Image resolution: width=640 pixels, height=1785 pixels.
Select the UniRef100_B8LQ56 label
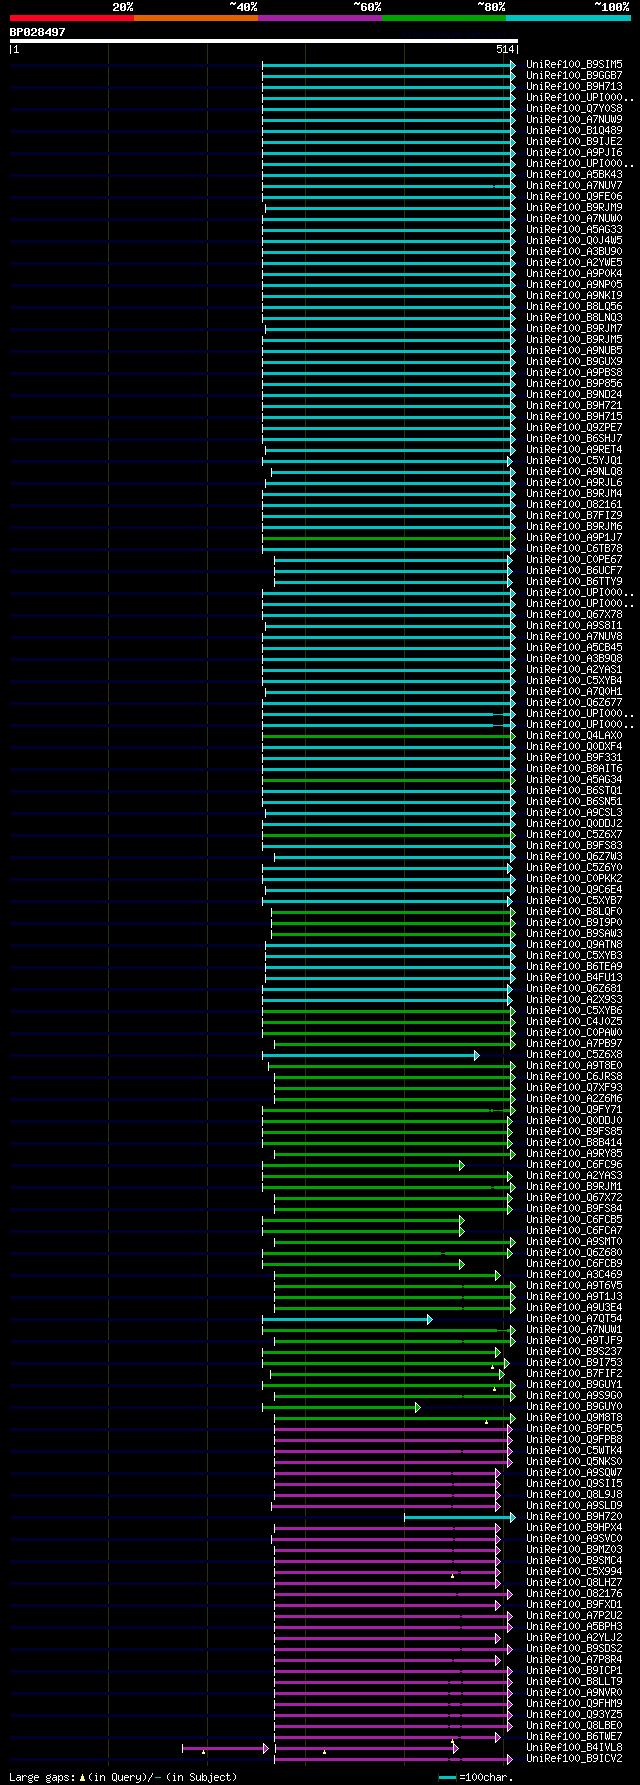coord(574,306)
